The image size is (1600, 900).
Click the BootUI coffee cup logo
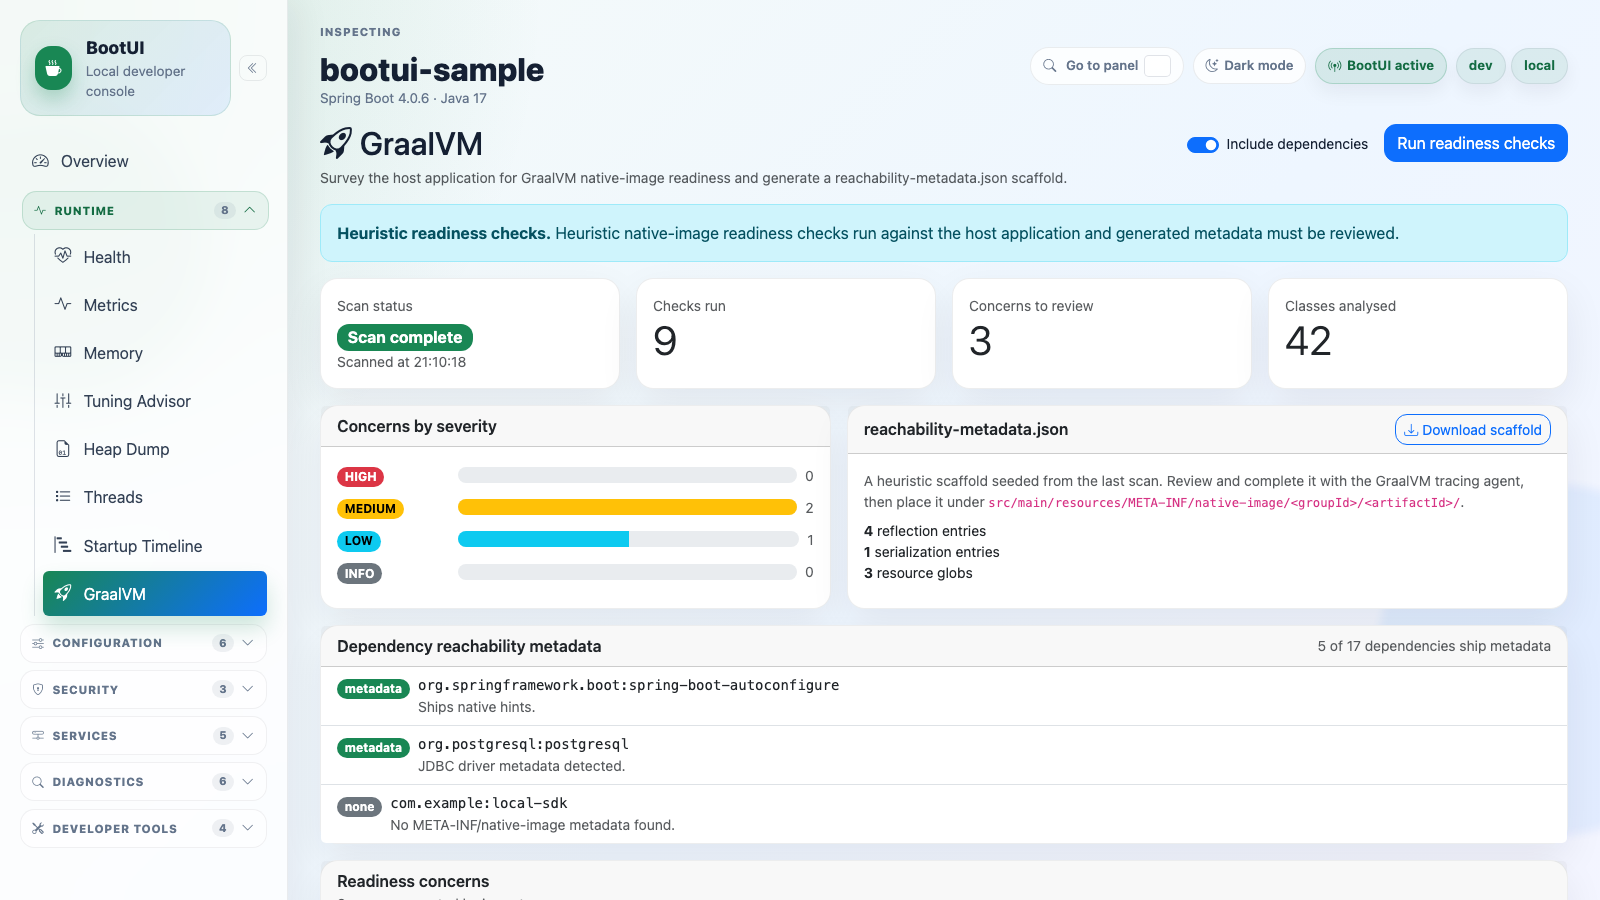(x=53, y=68)
